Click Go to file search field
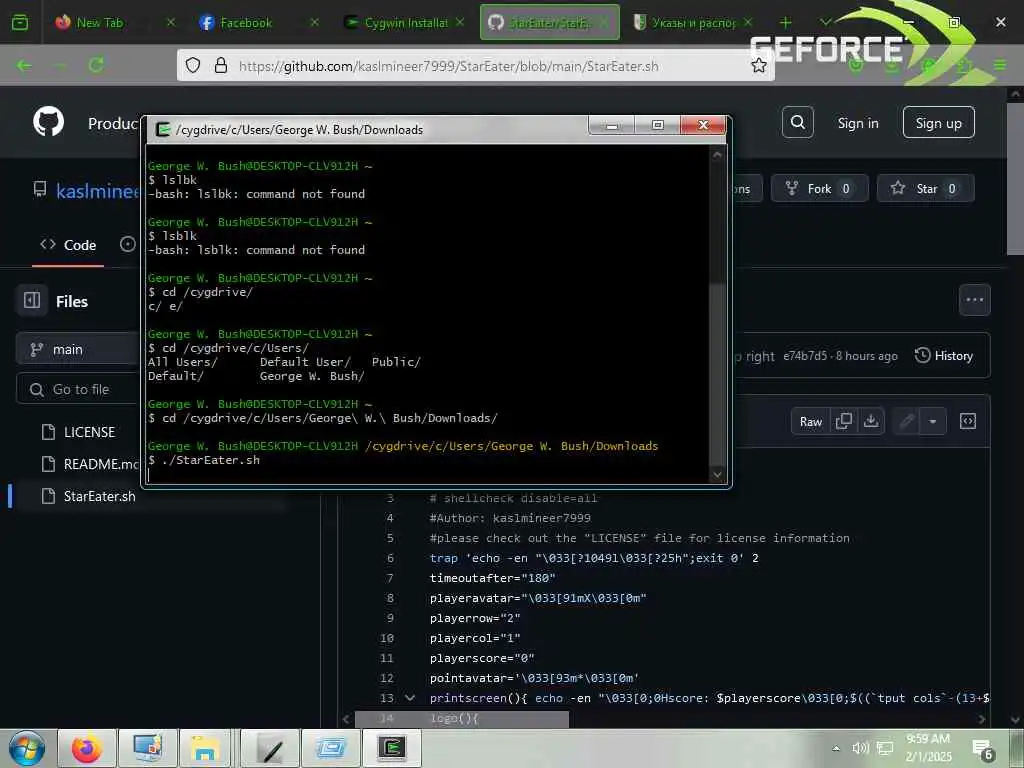This screenshot has height=768, width=1024. [x=78, y=389]
